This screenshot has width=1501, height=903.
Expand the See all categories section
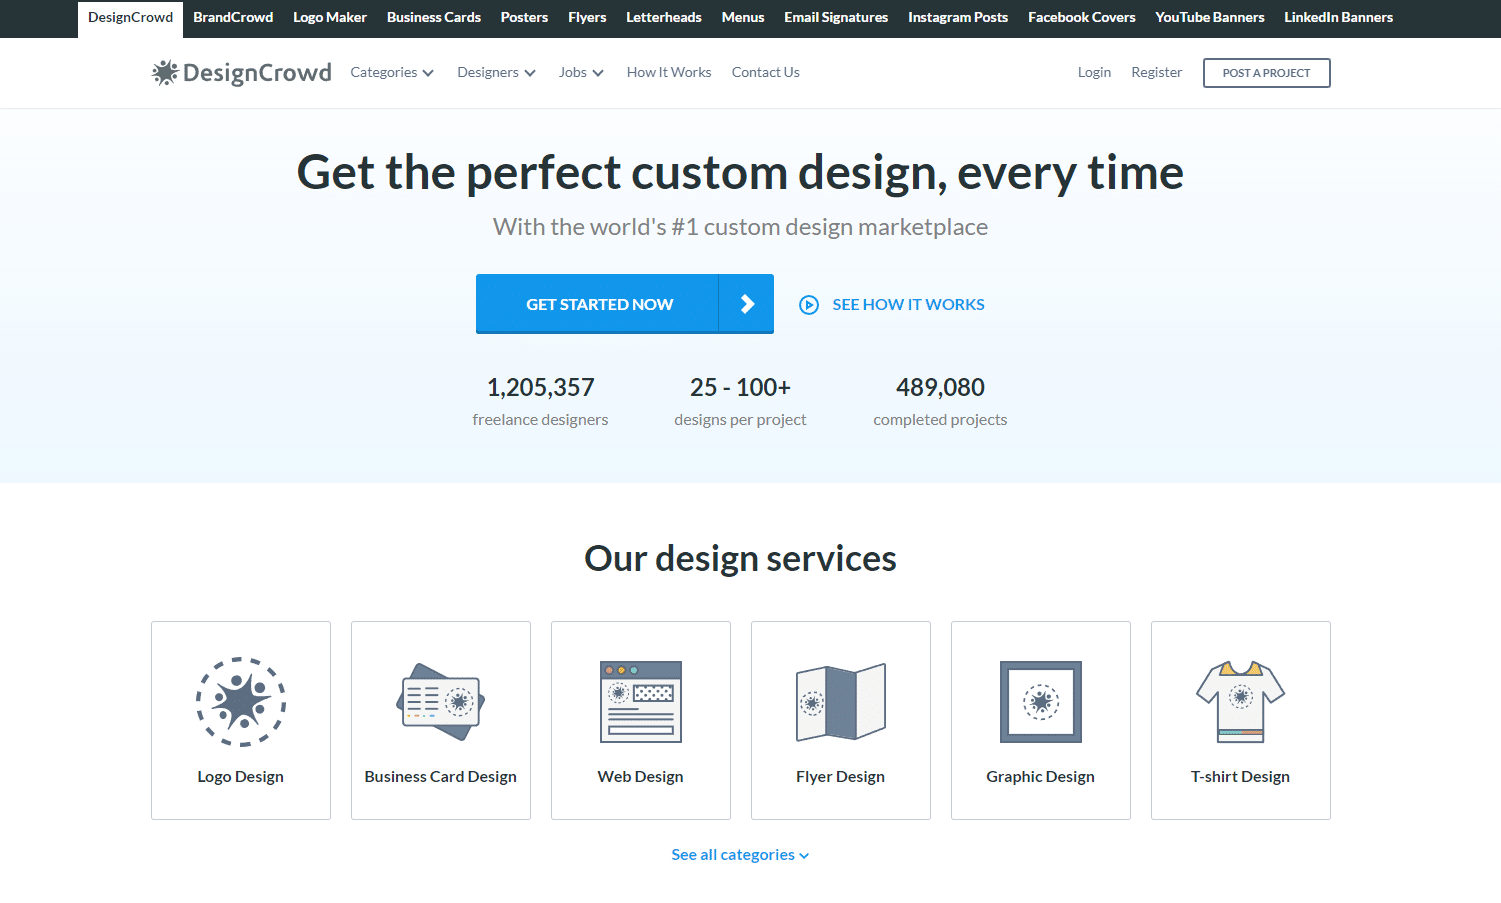point(740,854)
